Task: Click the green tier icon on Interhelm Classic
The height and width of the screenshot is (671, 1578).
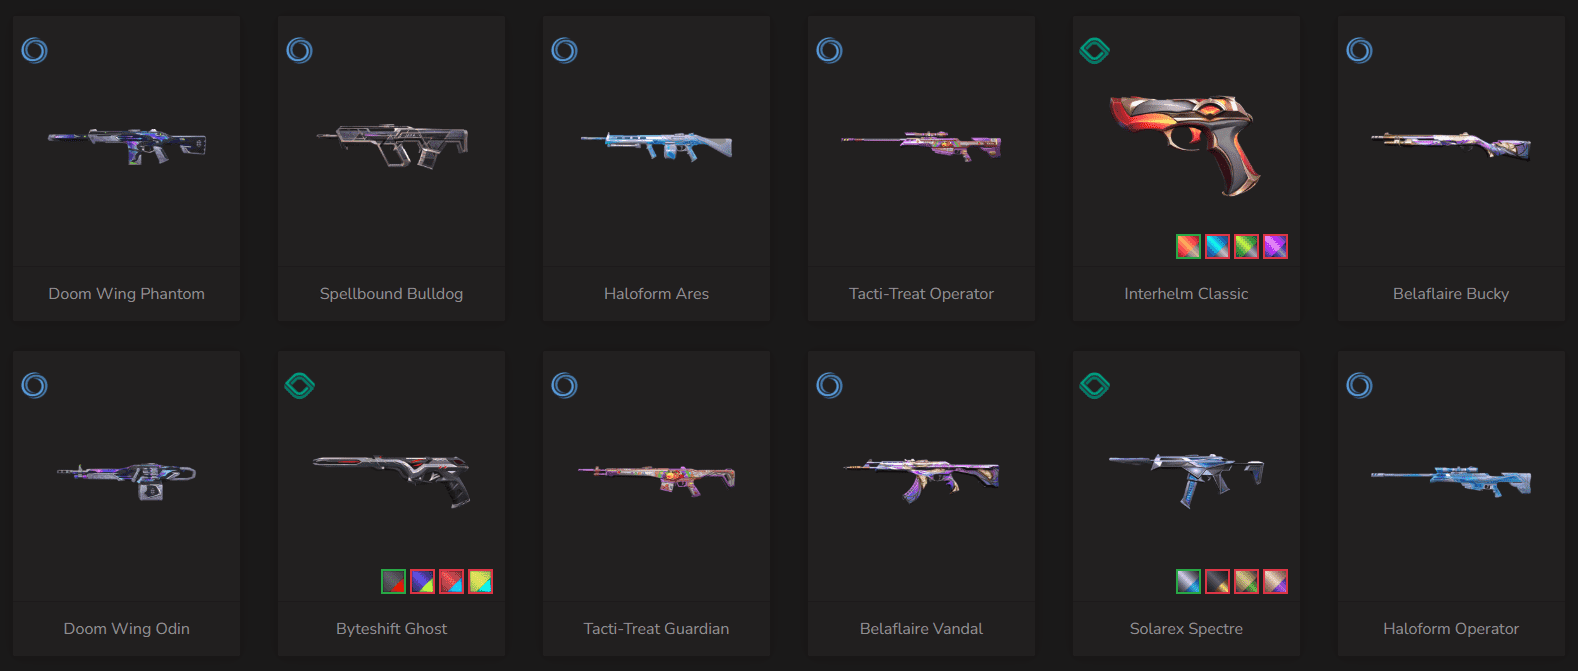Action: tap(1095, 50)
